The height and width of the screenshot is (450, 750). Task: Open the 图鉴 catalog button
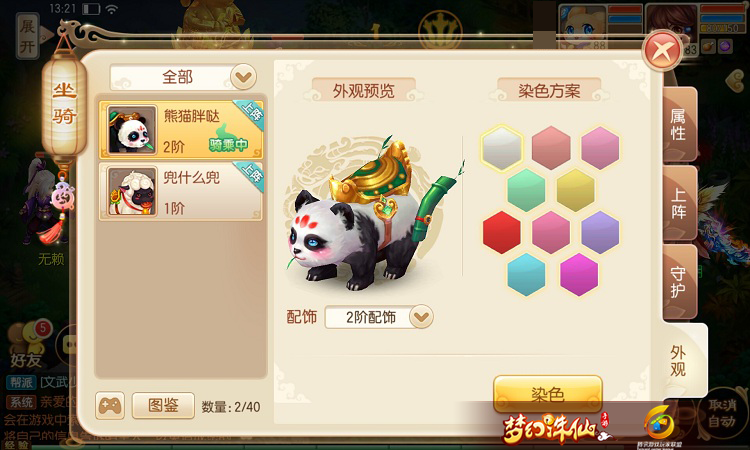pos(163,406)
